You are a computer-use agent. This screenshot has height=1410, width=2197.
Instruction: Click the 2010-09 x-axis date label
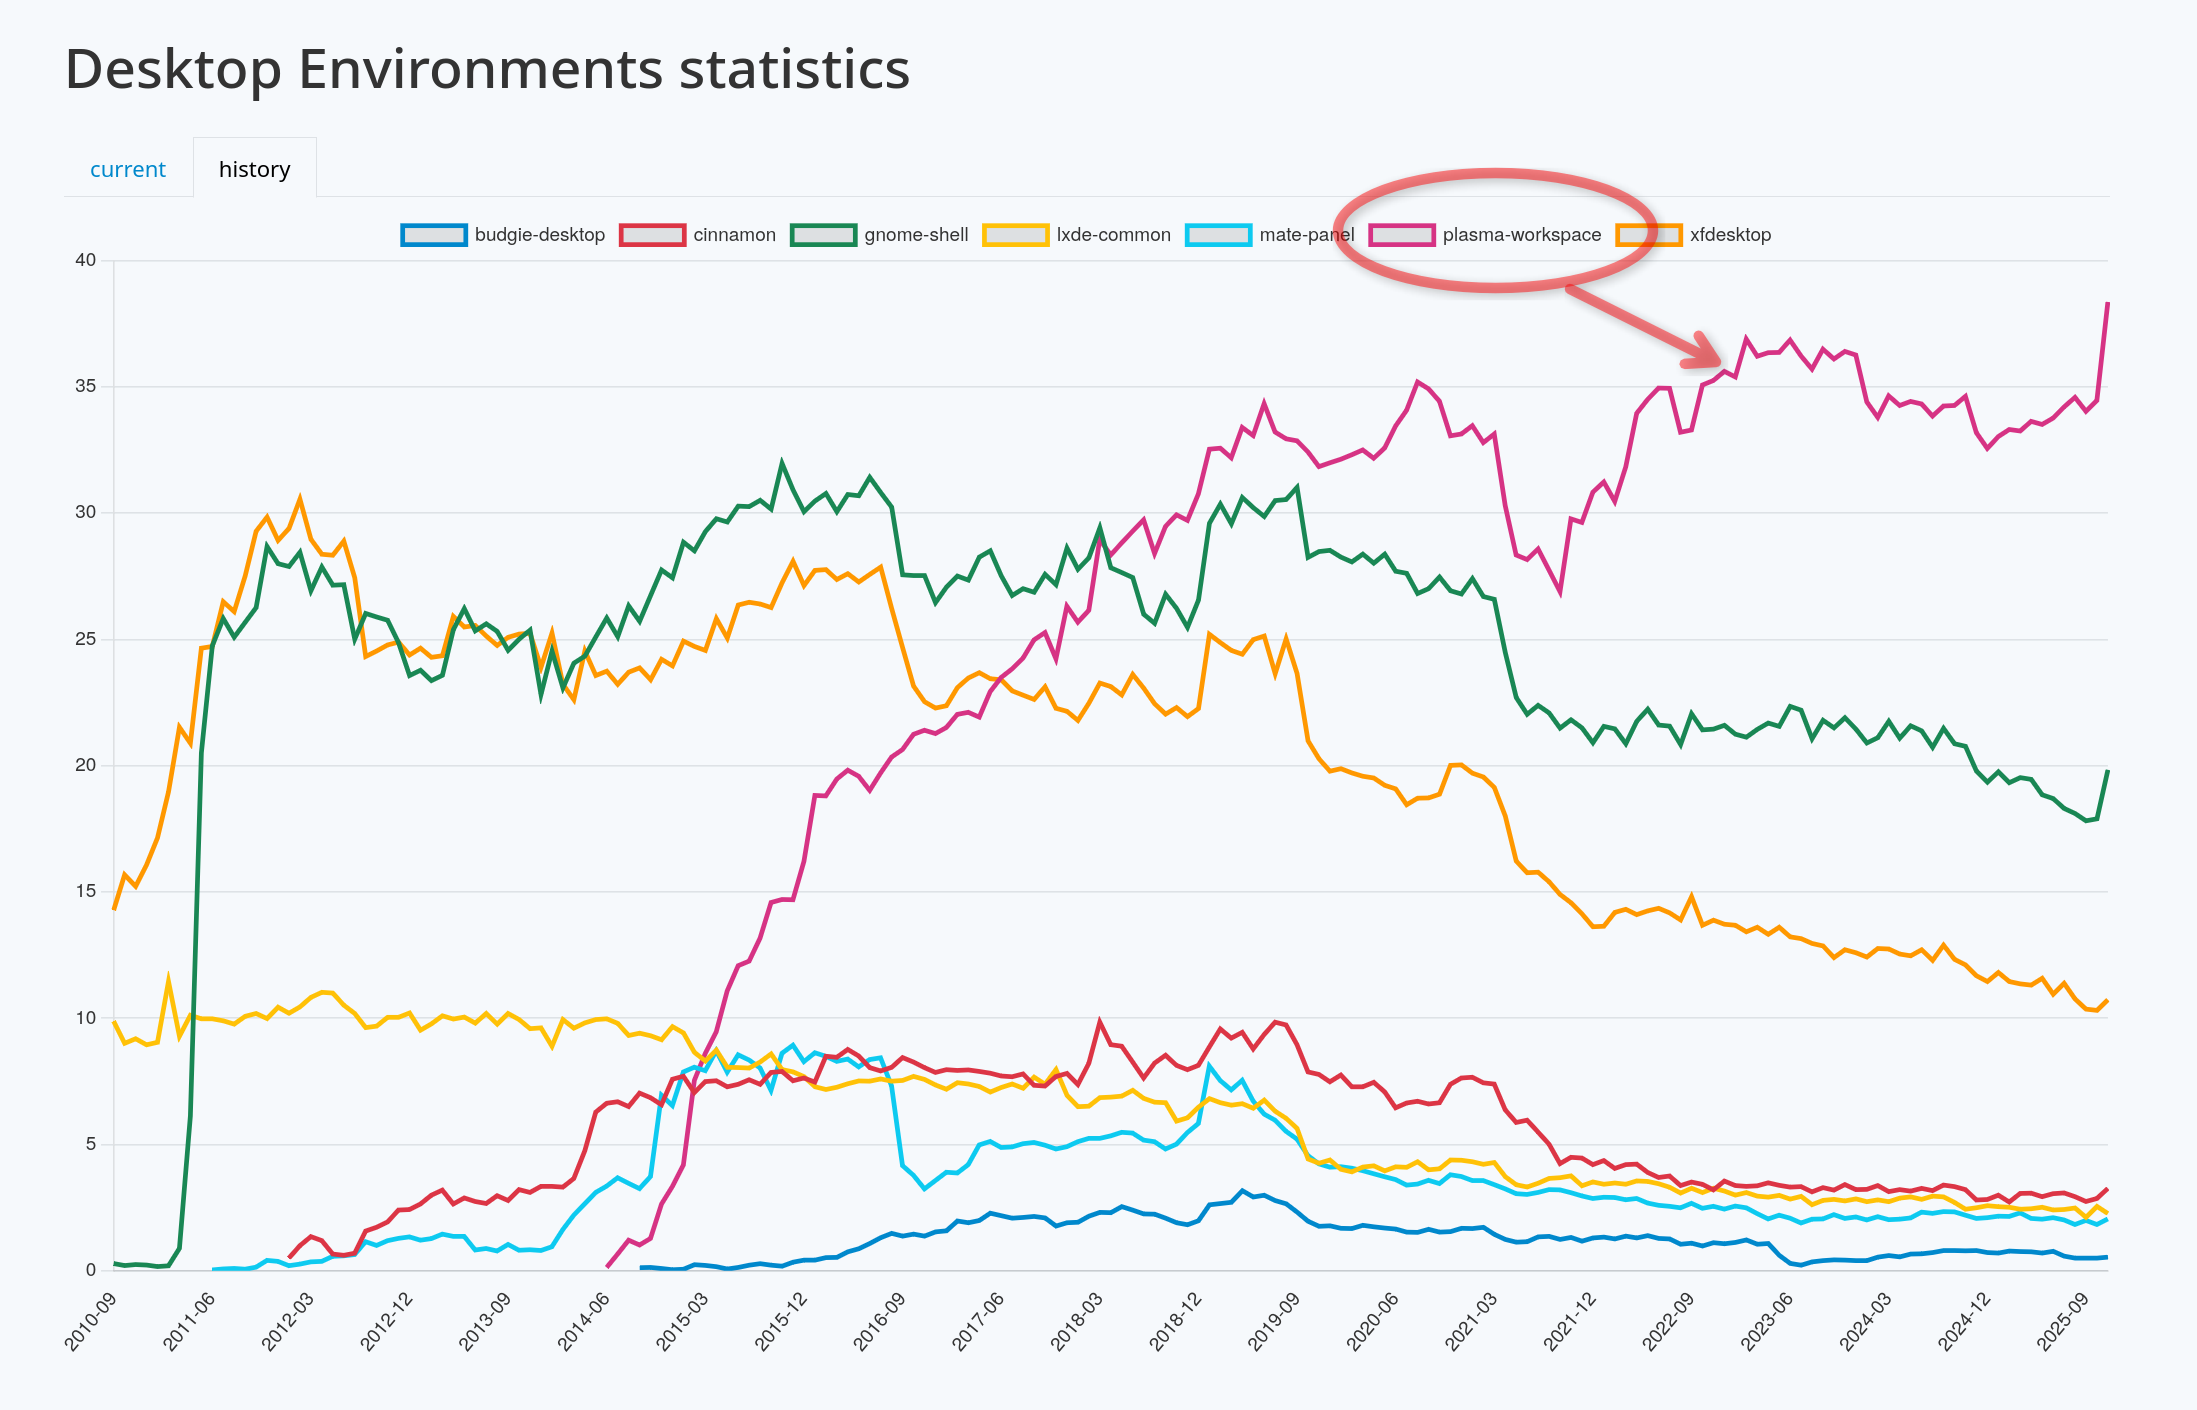click(x=91, y=1322)
